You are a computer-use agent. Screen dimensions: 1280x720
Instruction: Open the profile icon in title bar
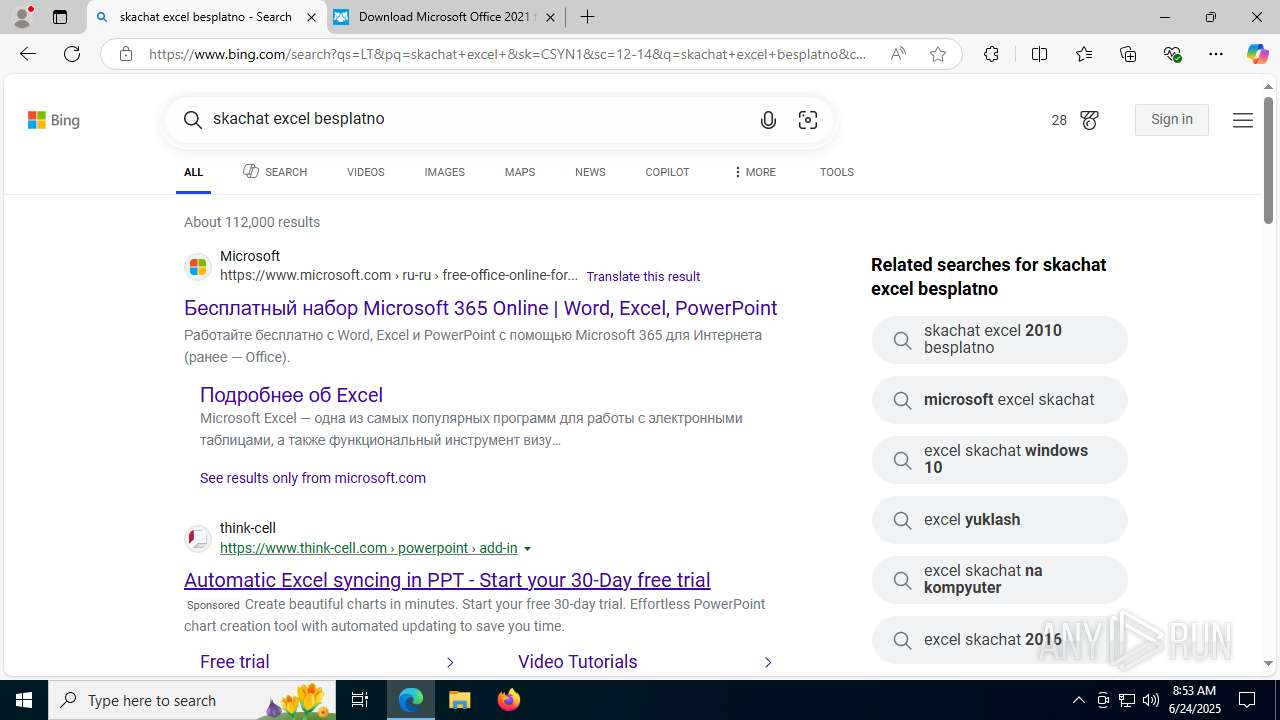point(22,17)
